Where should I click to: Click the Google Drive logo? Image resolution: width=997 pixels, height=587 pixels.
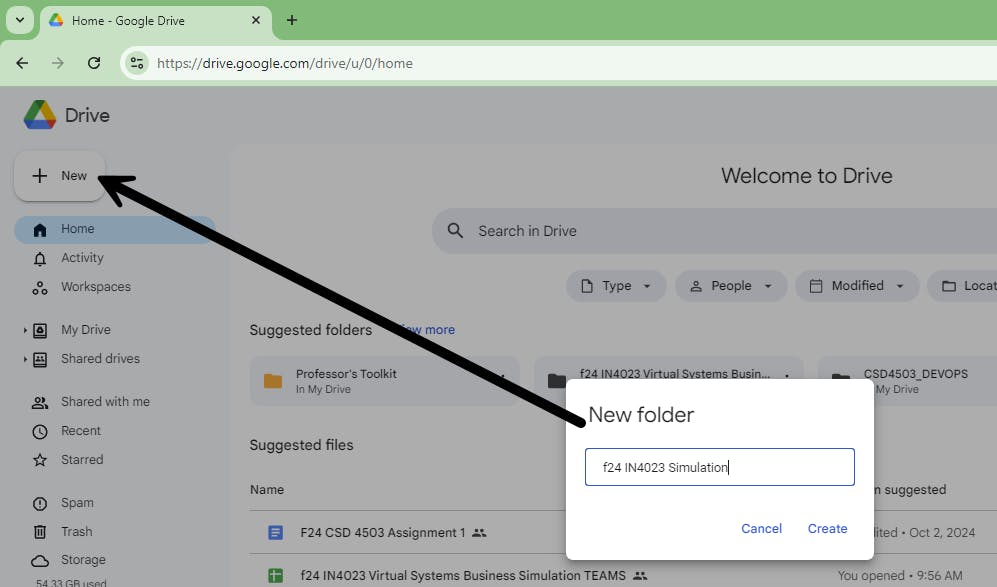coord(40,115)
